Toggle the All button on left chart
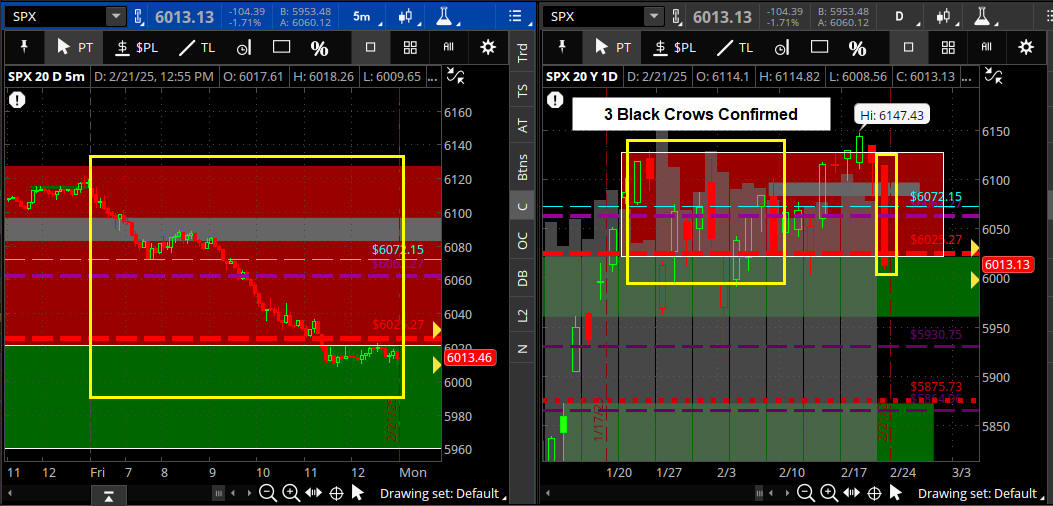The image size is (1053, 506). pos(449,47)
